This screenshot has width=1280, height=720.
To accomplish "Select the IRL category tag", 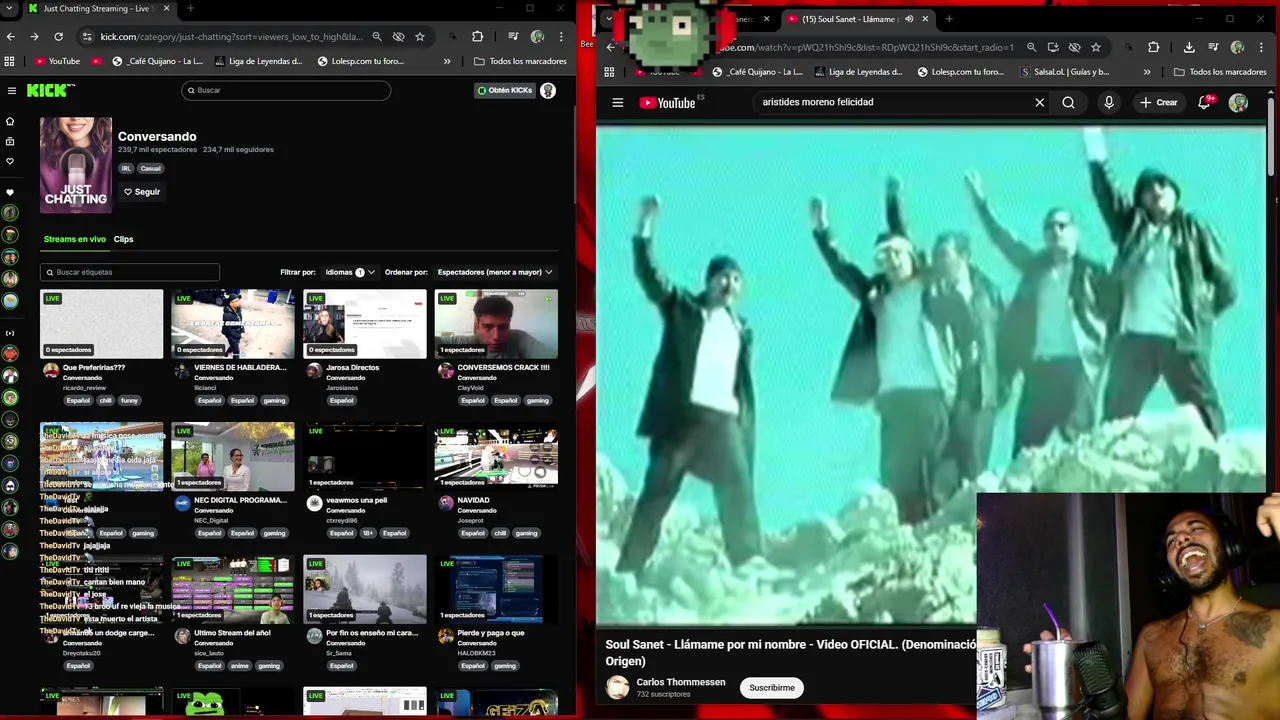I will tap(126, 168).
